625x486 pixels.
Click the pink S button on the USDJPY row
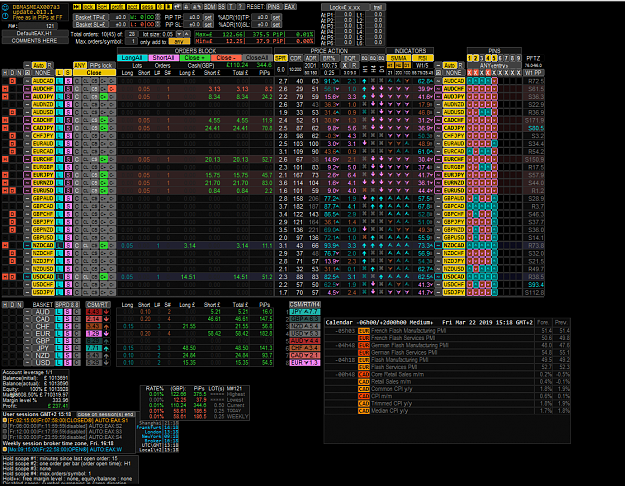(68, 292)
